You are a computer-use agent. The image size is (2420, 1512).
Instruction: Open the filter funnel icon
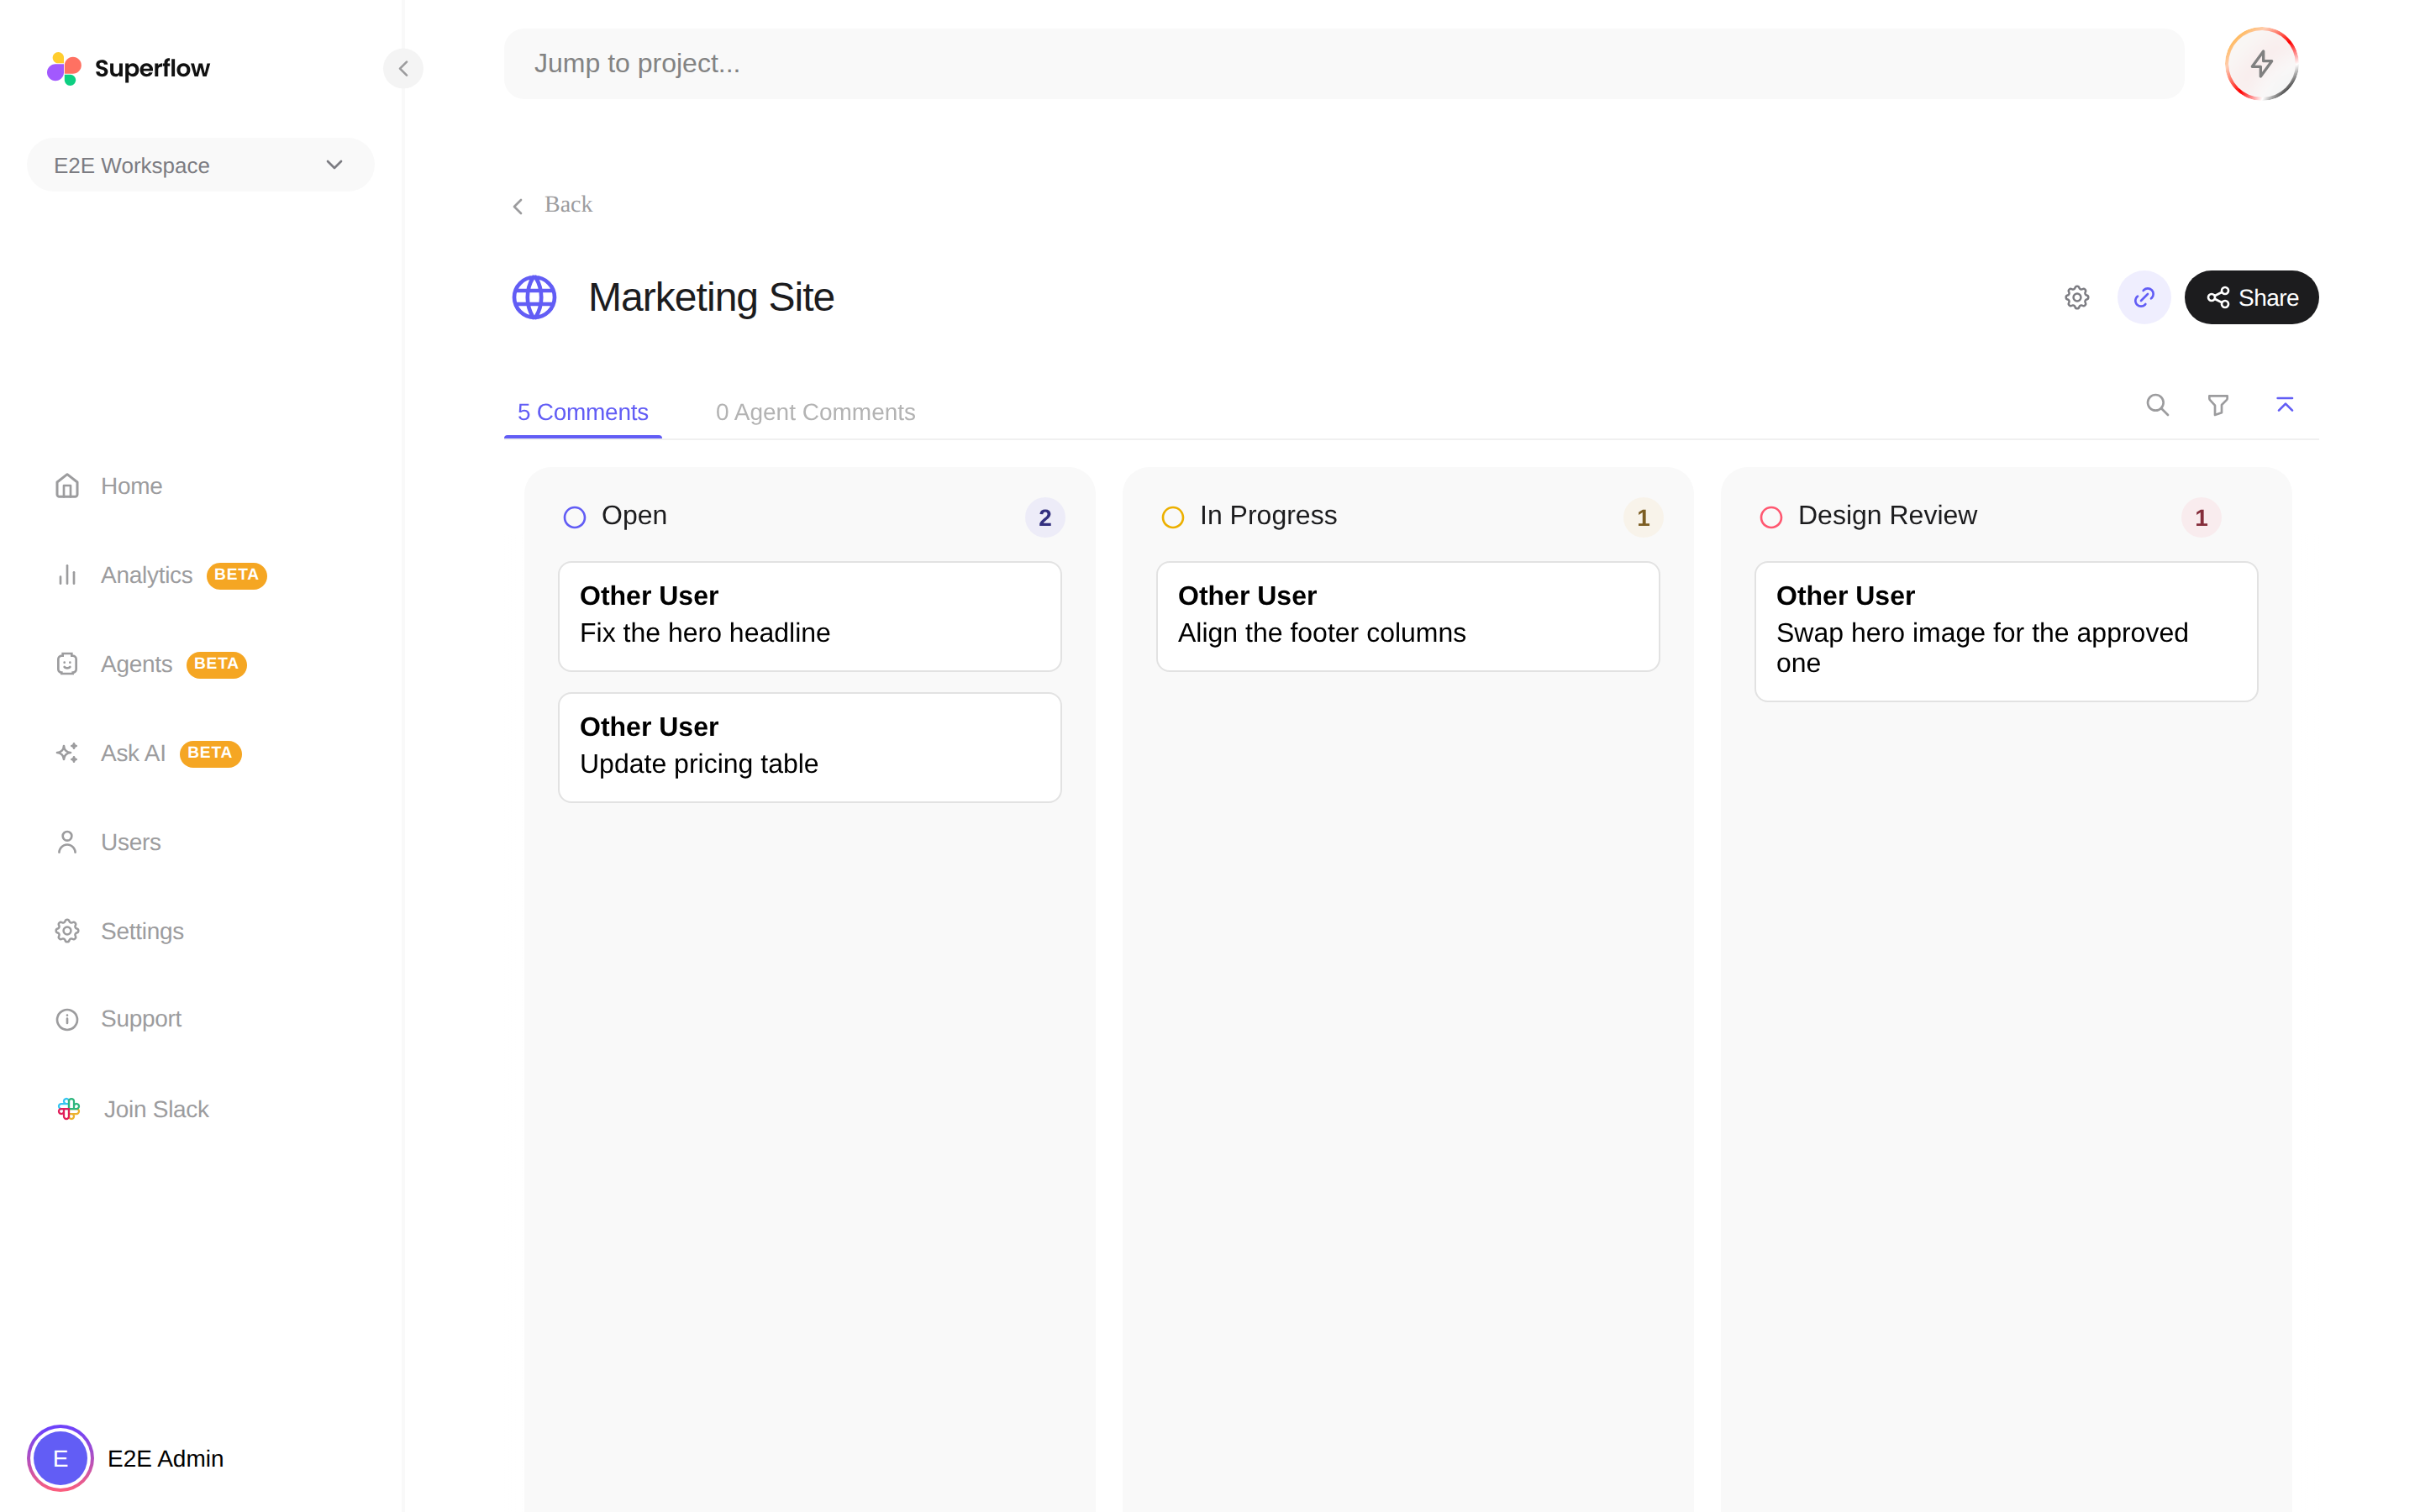tap(2218, 405)
